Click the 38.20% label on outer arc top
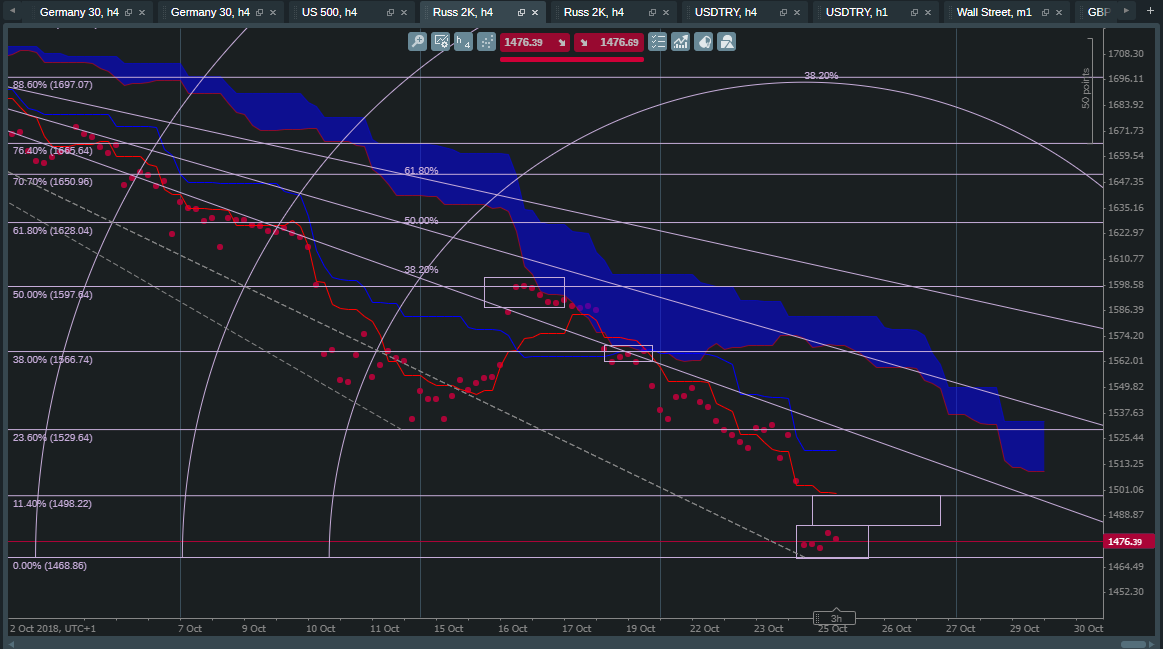Screen dimensions: 1163x649 (x=821, y=76)
